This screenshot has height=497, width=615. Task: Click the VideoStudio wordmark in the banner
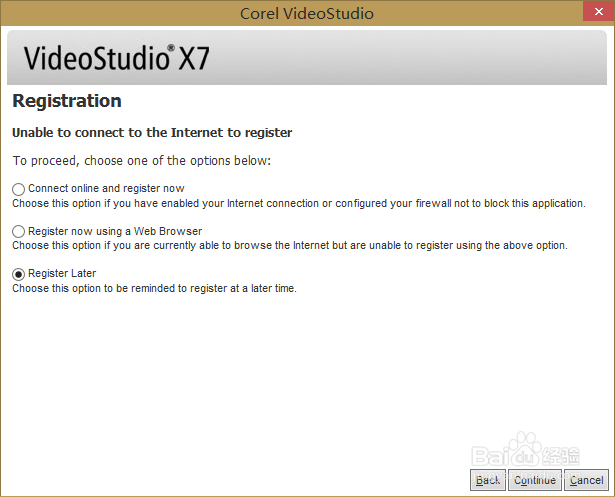click(96, 58)
